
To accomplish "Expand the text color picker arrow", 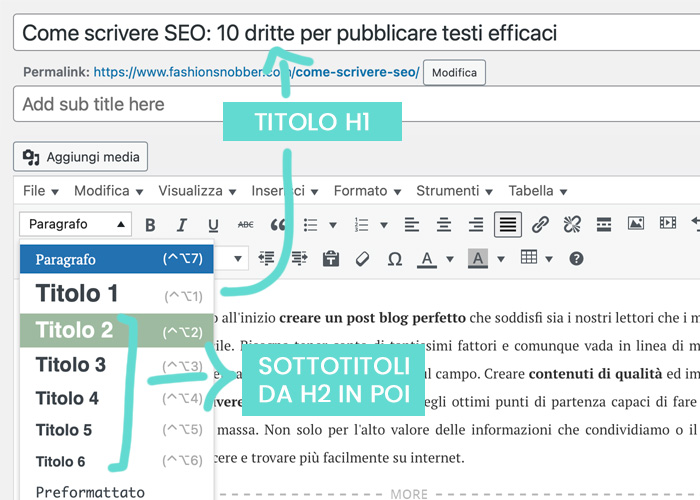I will pos(450,259).
